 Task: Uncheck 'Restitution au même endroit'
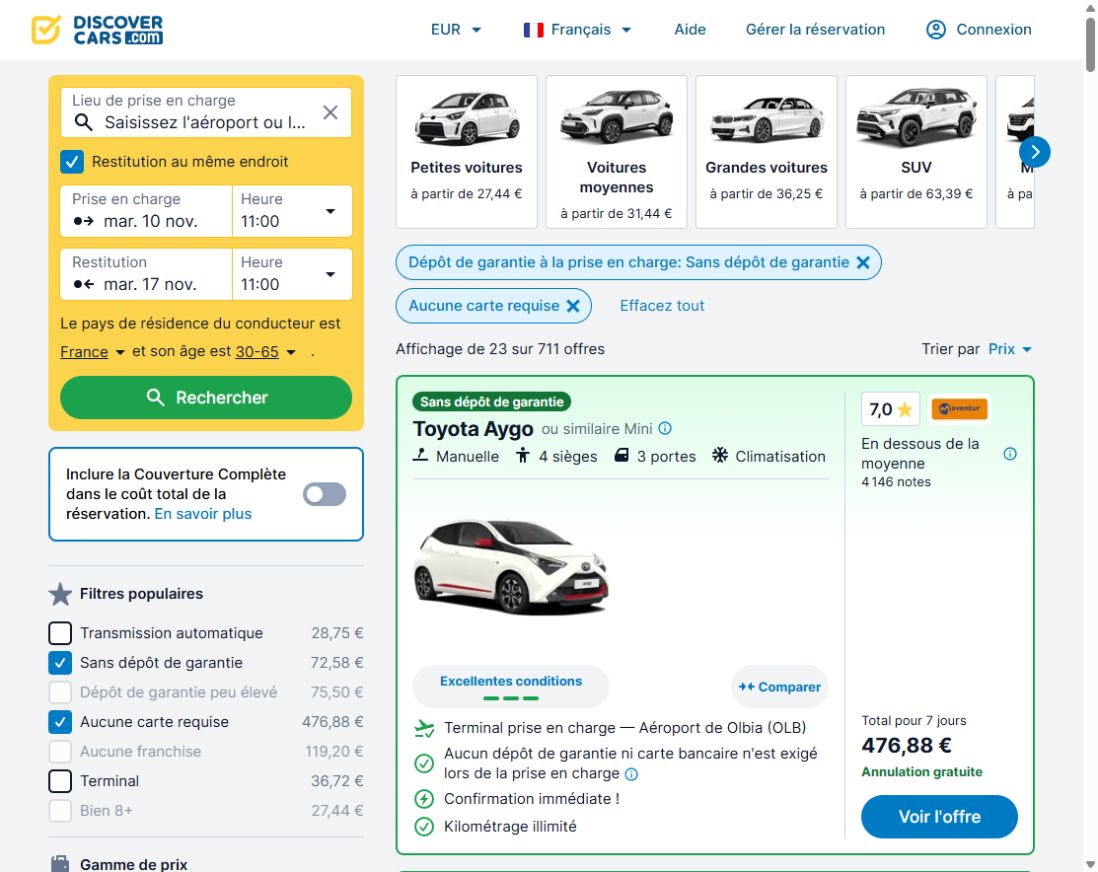coord(72,162)
